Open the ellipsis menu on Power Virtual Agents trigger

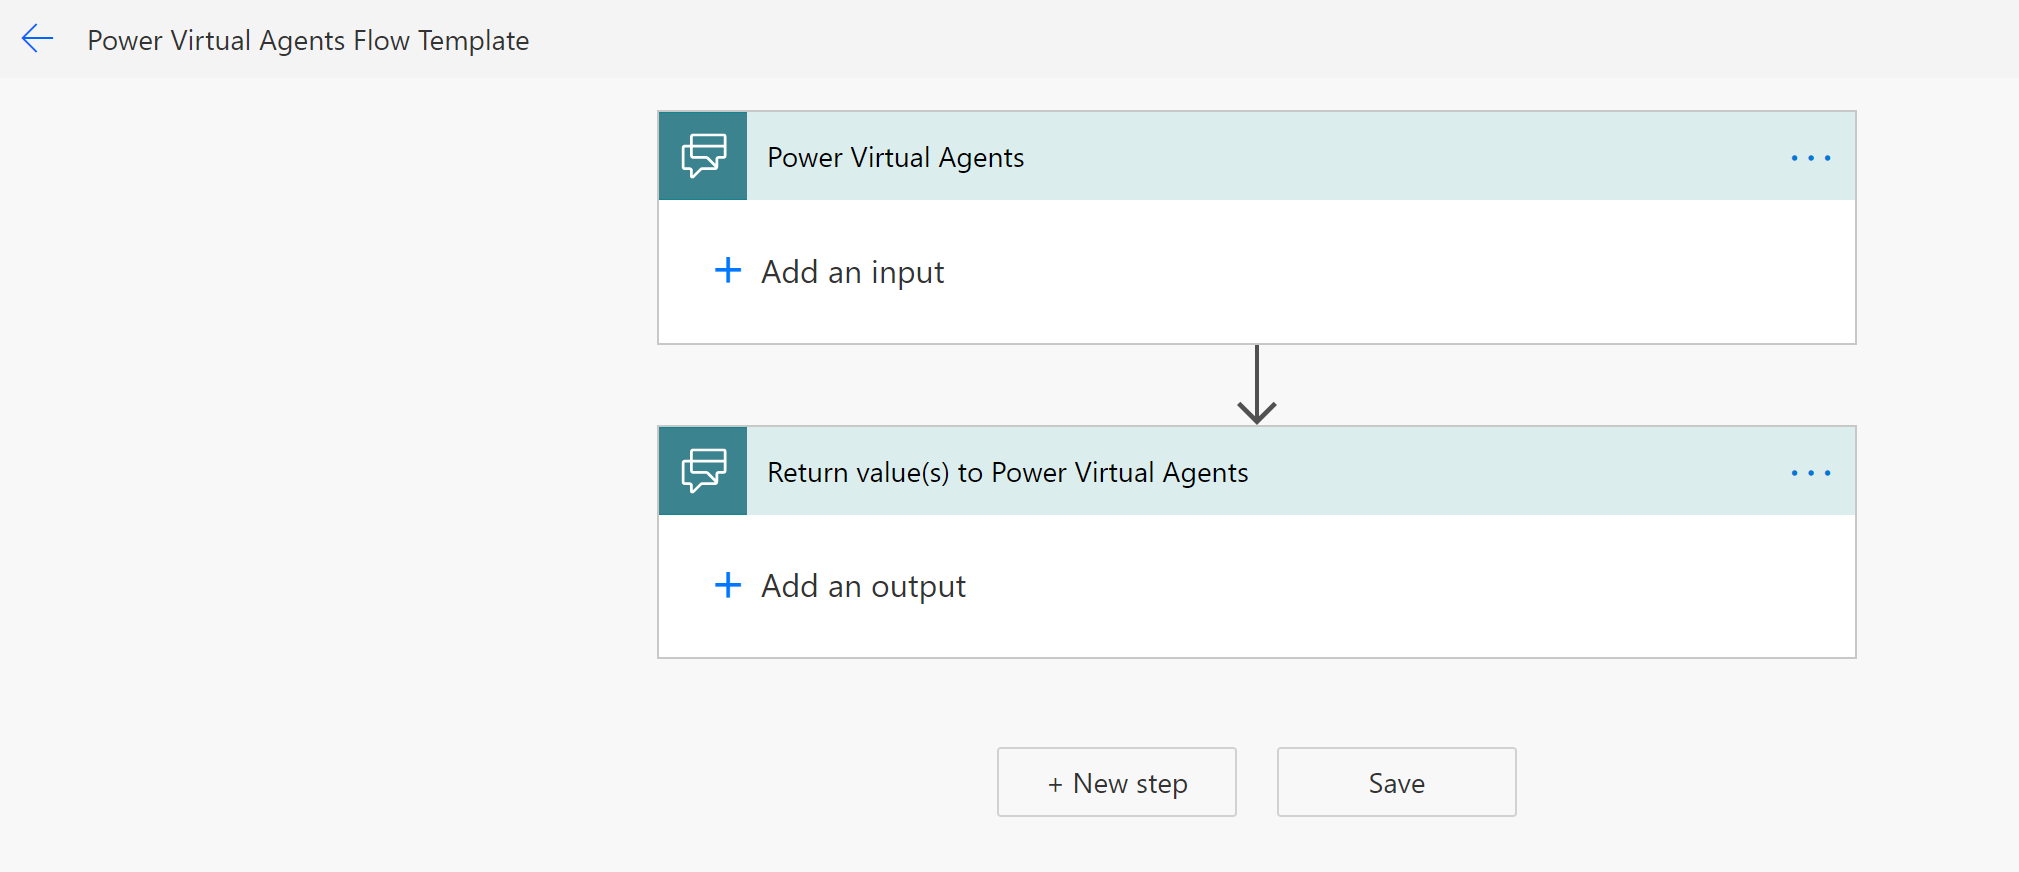pos(1810,158)
